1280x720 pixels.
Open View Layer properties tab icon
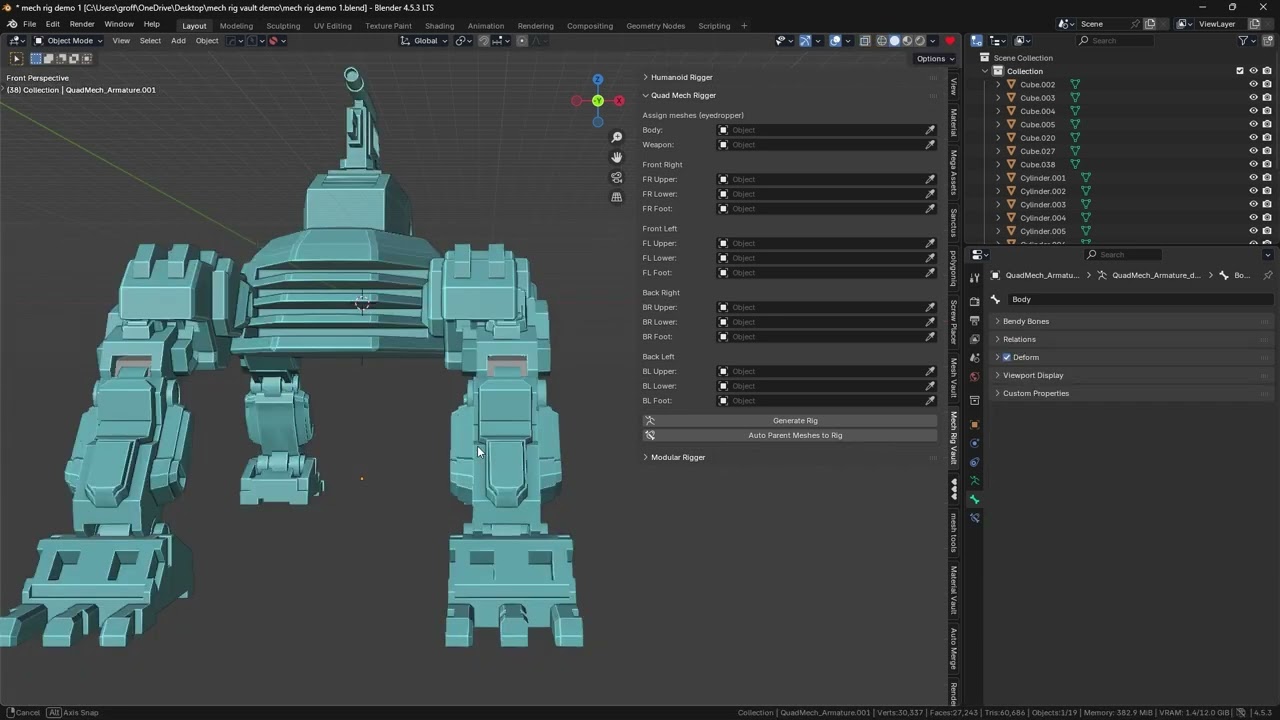click(975, 339)
